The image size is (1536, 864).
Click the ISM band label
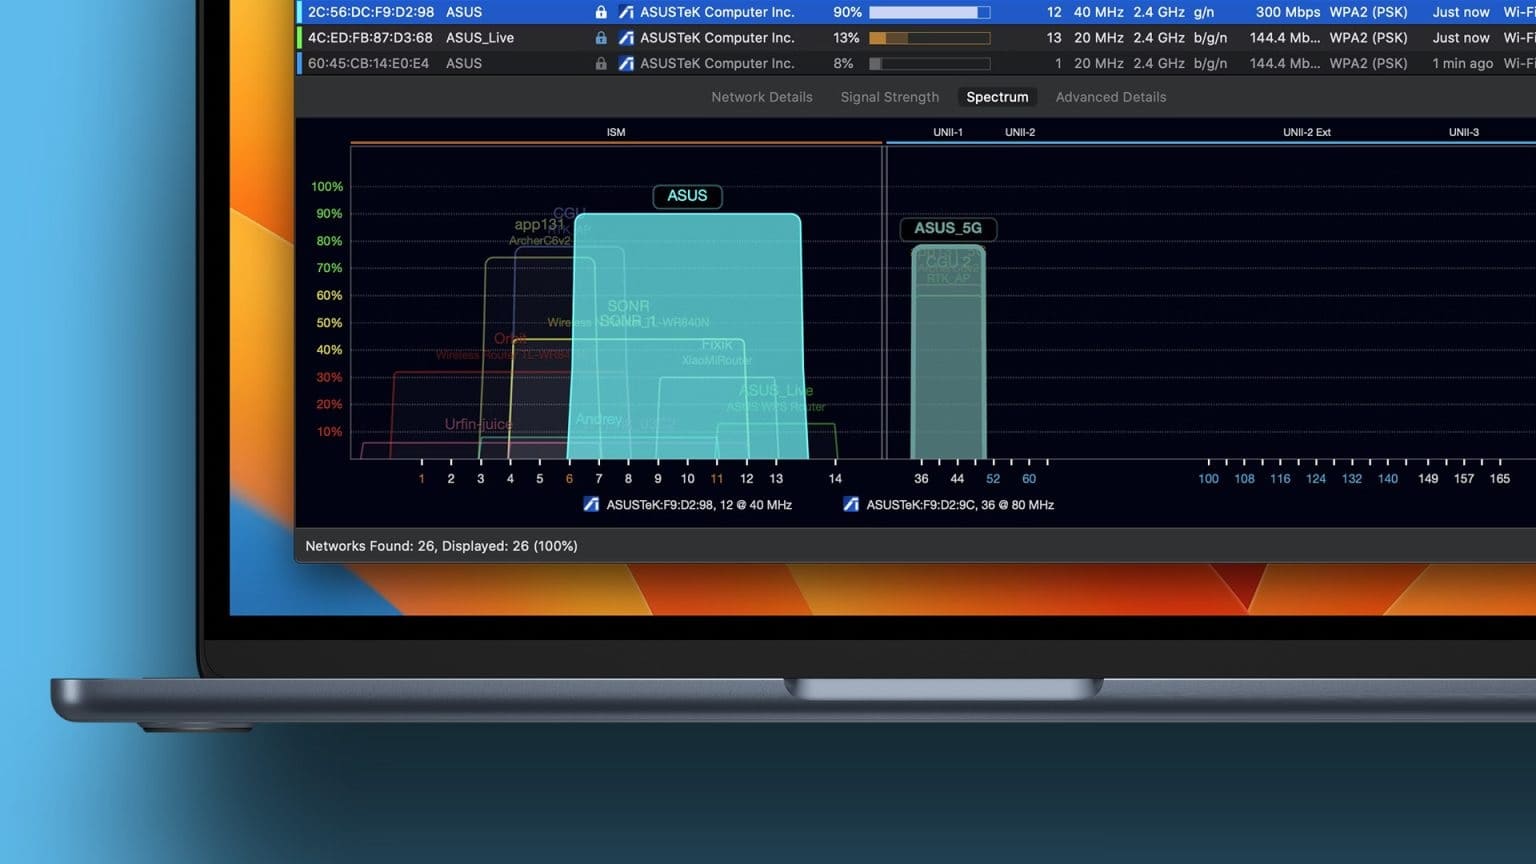[616, 132]
